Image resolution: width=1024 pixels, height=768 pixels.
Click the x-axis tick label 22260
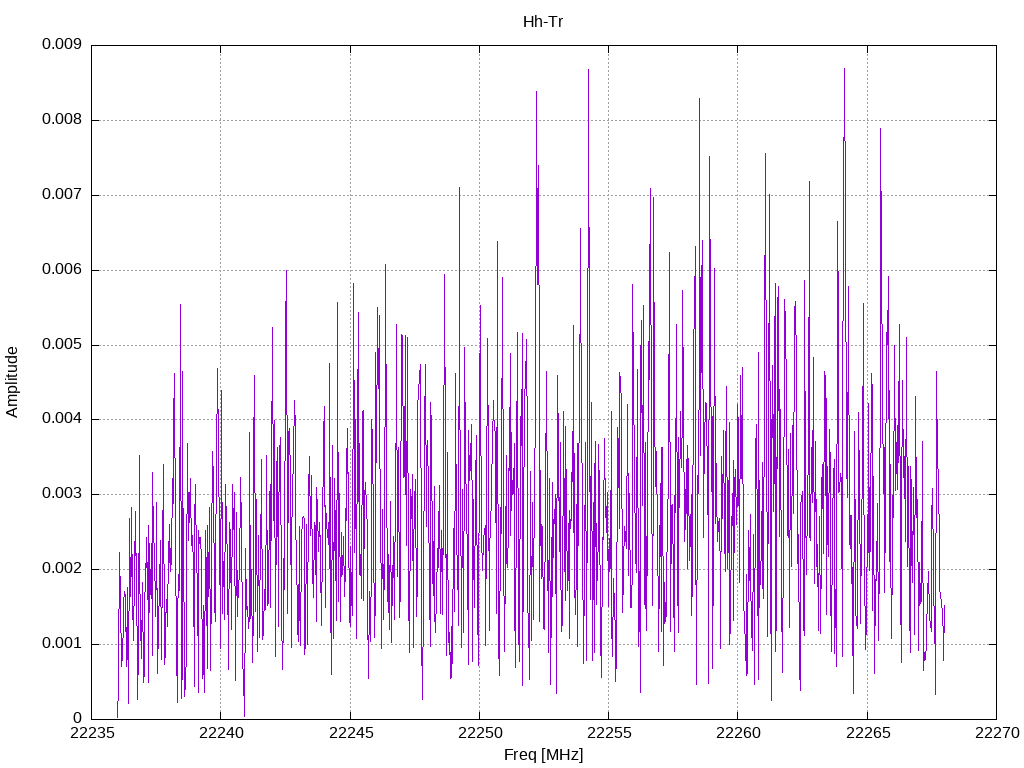coord(739,733)
